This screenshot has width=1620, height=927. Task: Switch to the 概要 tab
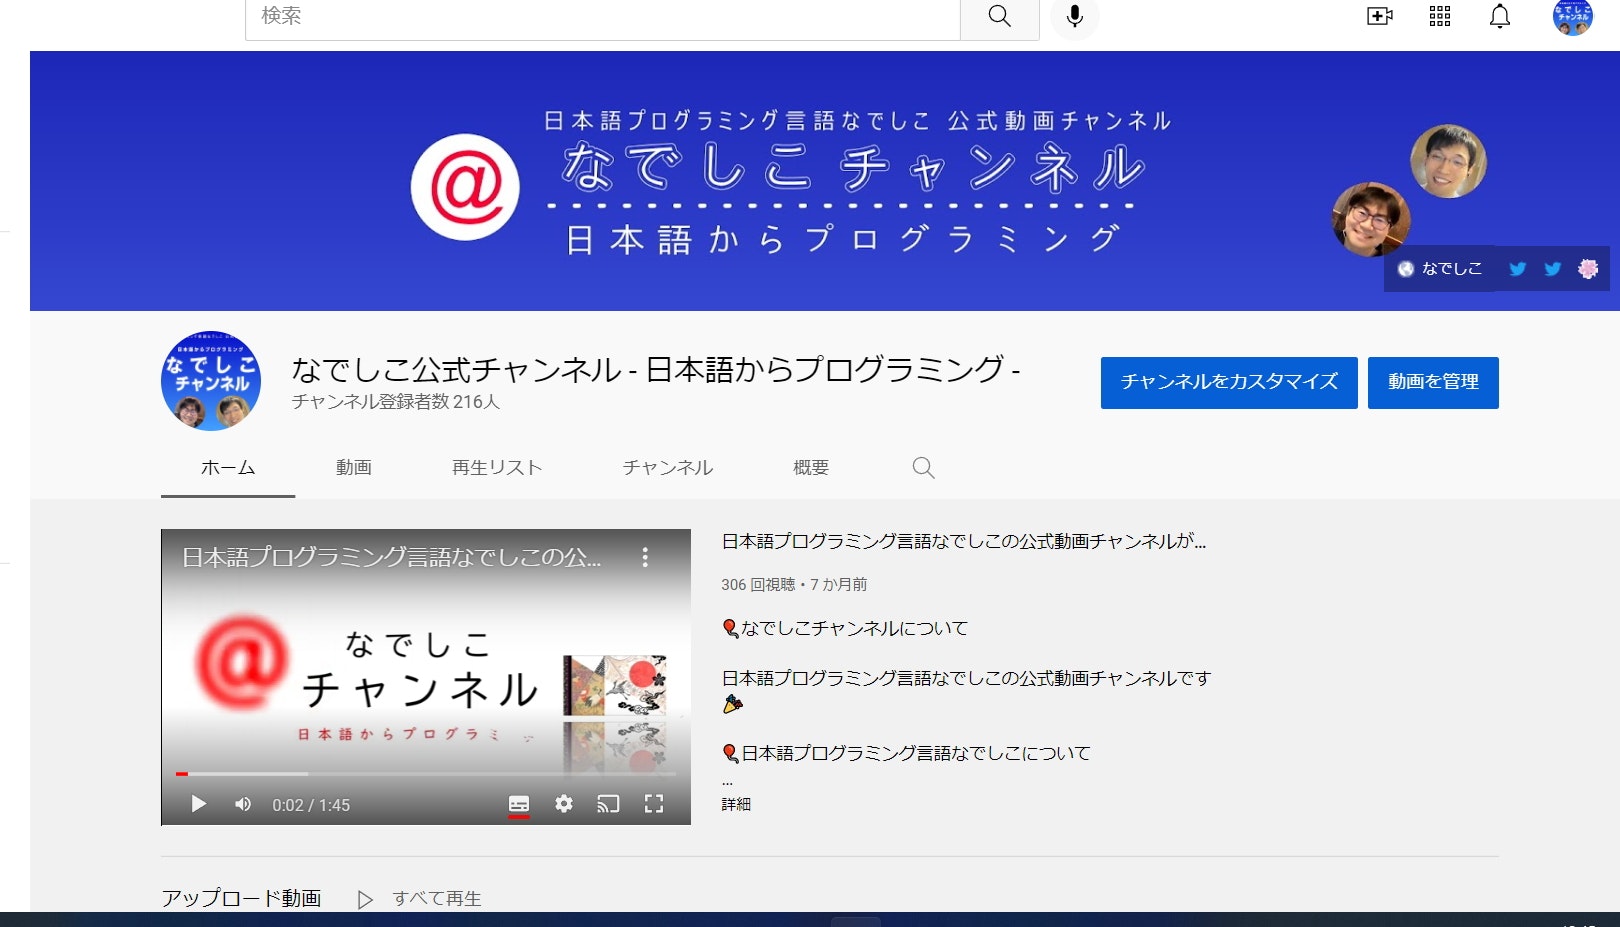tap(811, 468)
